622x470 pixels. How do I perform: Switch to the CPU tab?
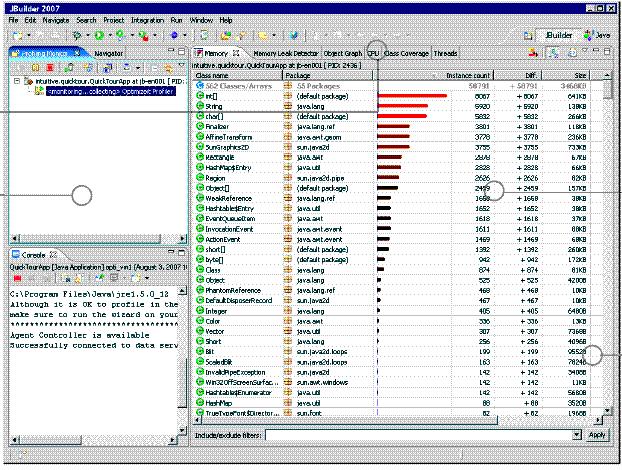click(373, 53)
